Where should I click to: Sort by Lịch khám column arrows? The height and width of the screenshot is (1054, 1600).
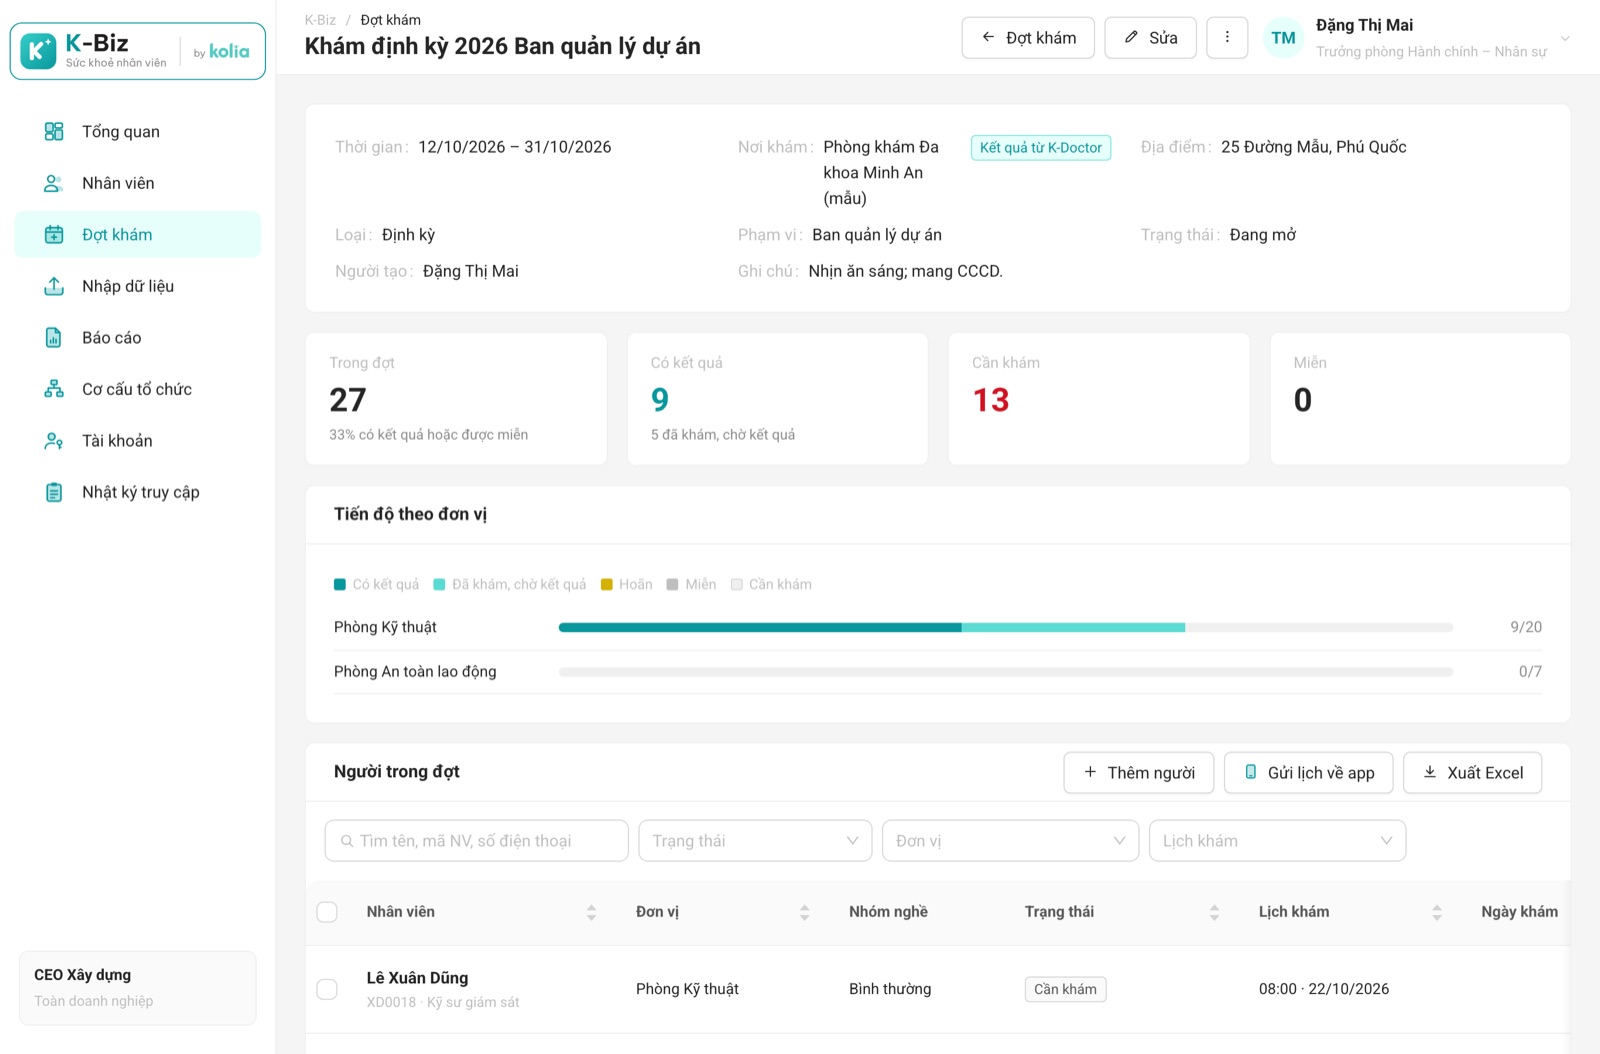1437,912
